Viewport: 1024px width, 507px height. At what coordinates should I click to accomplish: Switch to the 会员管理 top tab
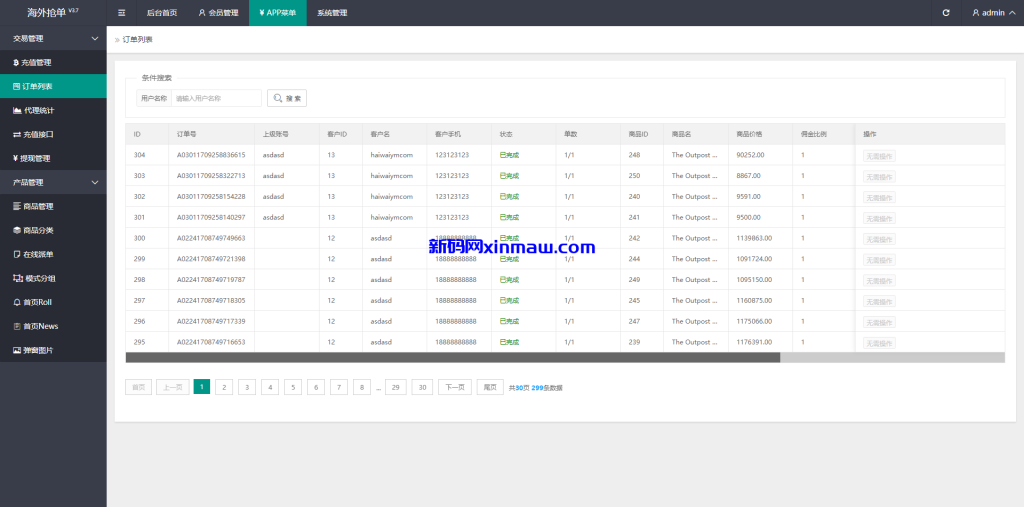(218, 13)
